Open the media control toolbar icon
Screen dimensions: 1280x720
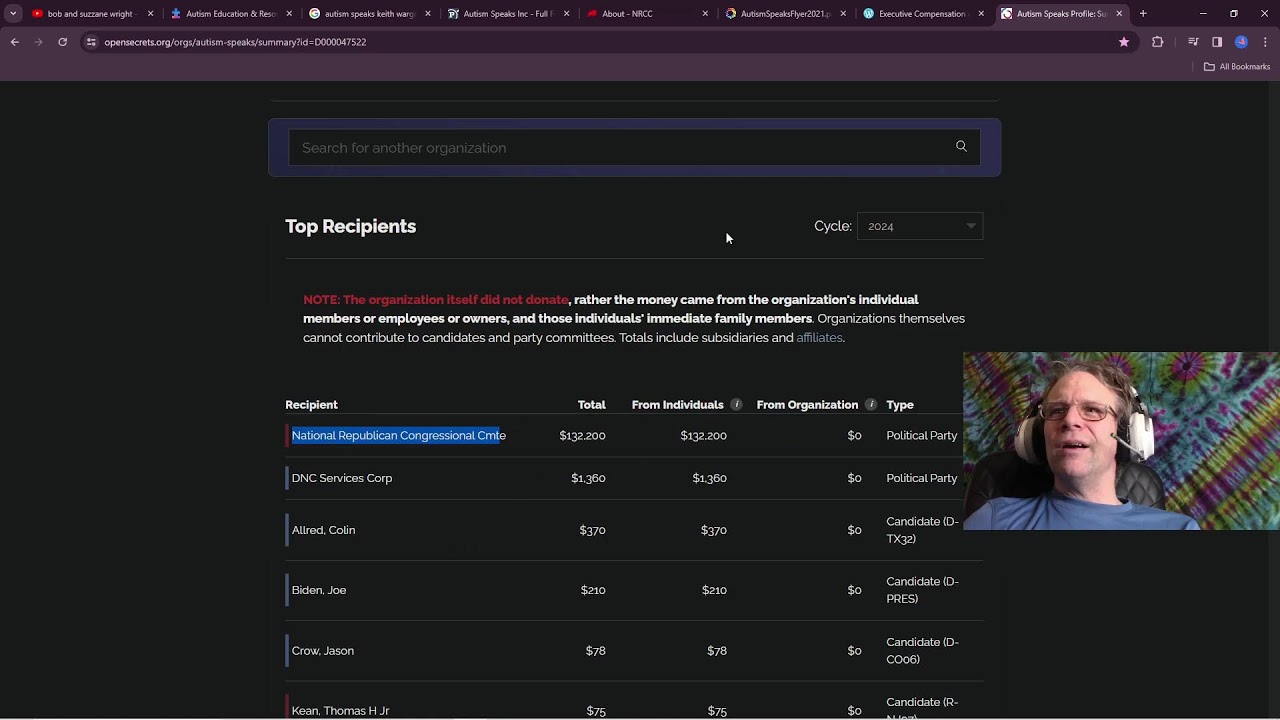pyautogui.click(x=1193, y=42)
